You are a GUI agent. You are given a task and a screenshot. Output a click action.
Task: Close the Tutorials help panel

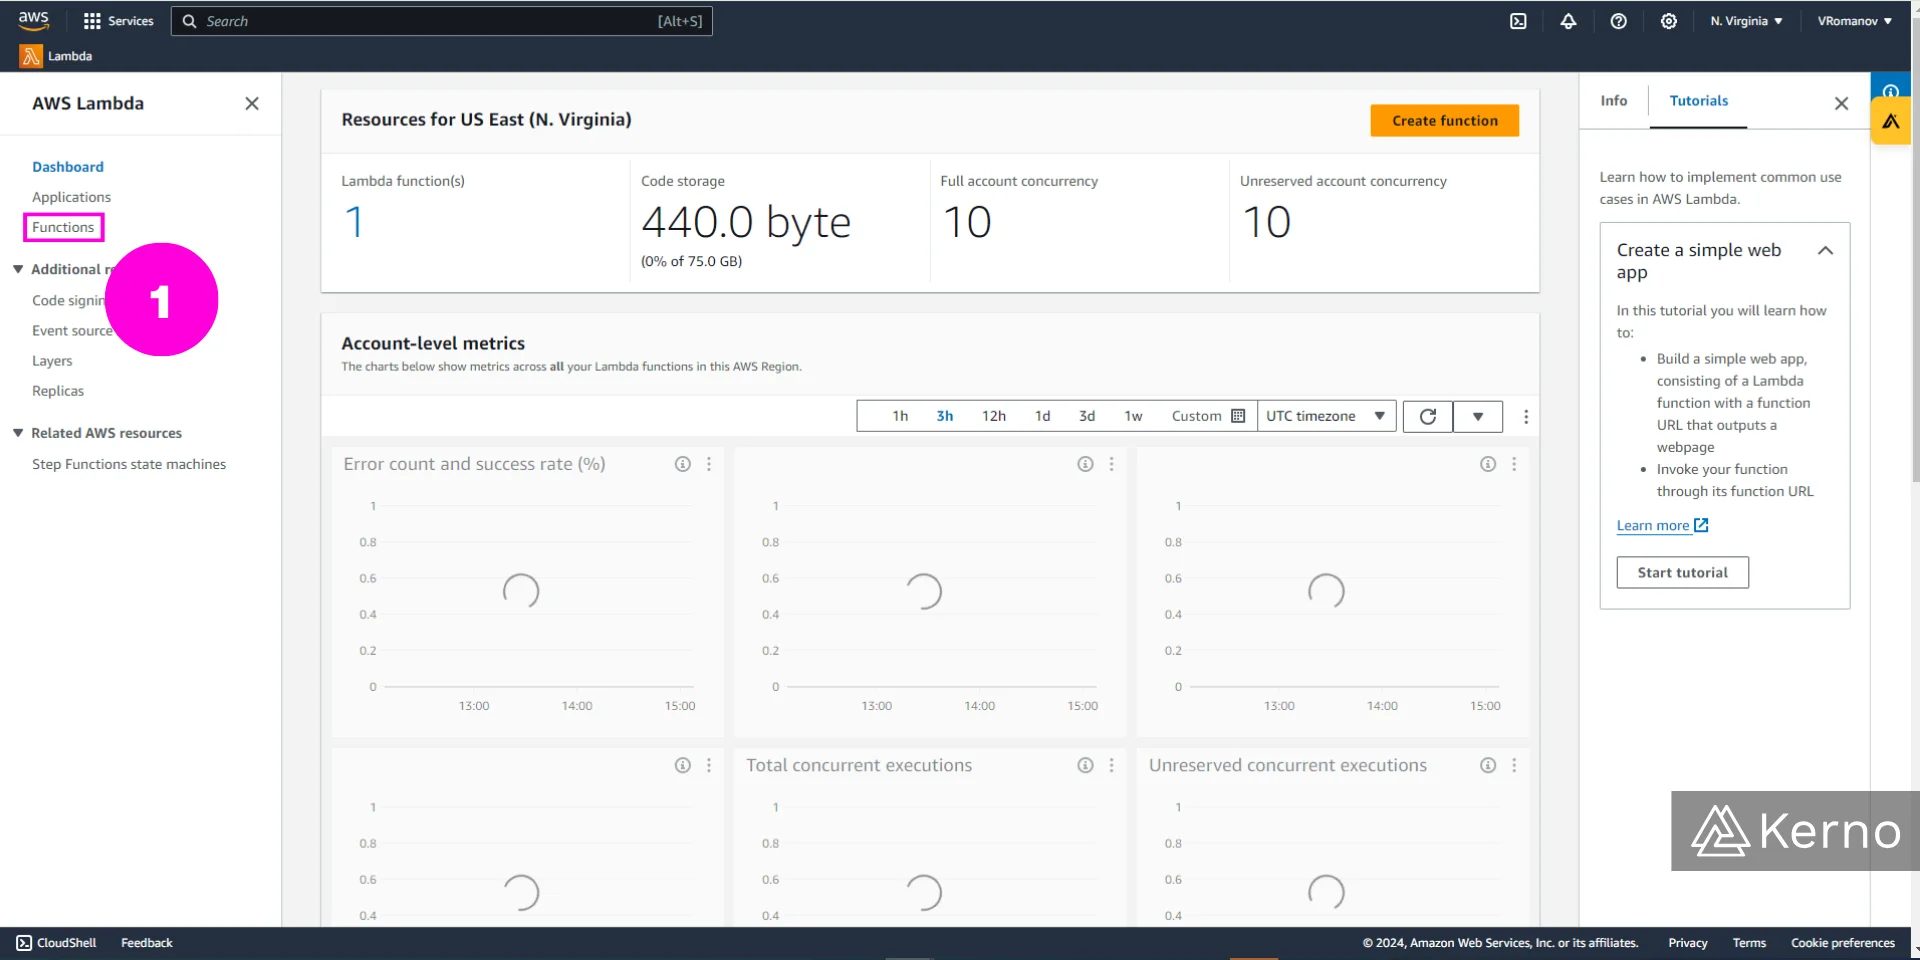1841,103
